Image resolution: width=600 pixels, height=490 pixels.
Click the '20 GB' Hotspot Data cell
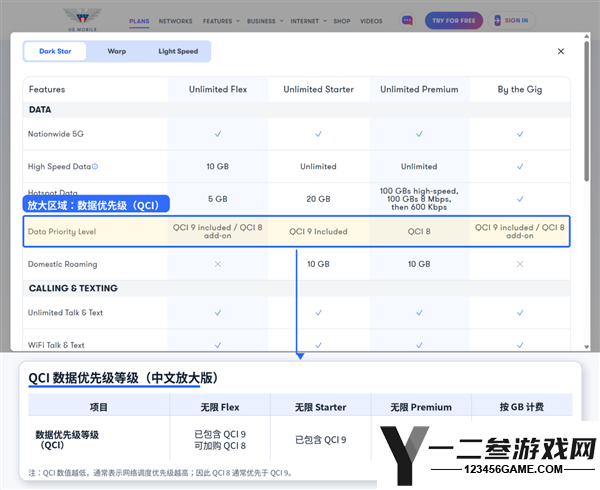point(318,199)
